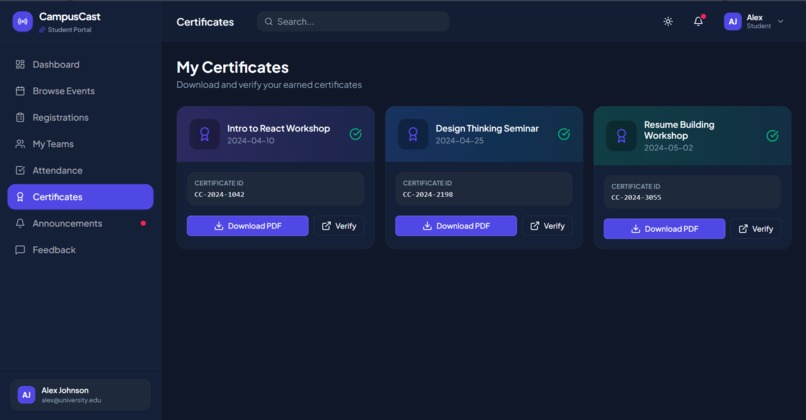
Task: Click the Design Thinking Seminar award icon
Action: tap(413, 134)
